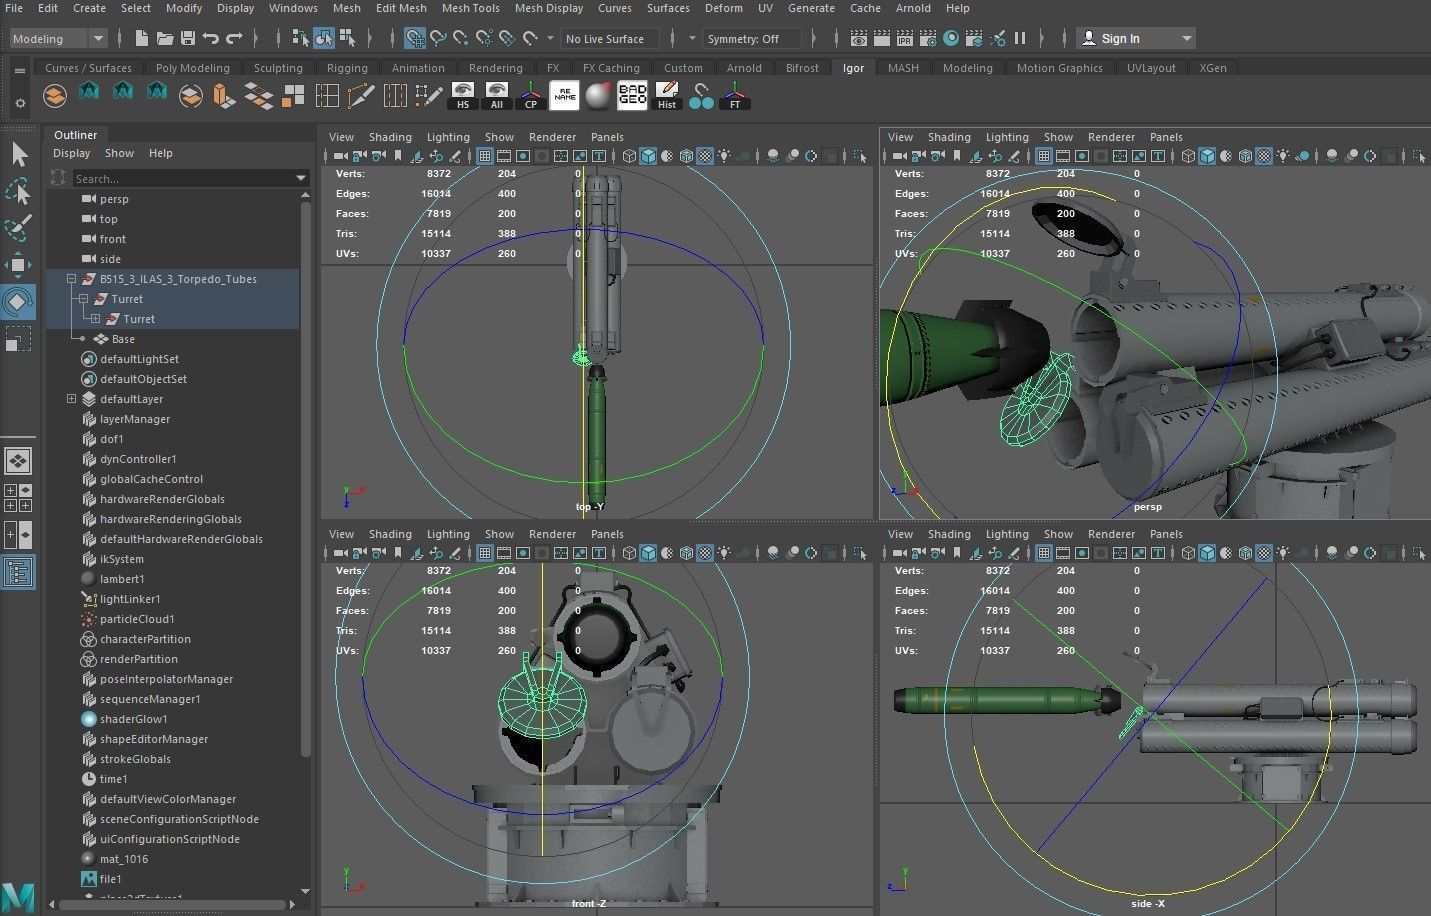
Task: Click the Open Scene folder icon
Action: pos(165,38)
